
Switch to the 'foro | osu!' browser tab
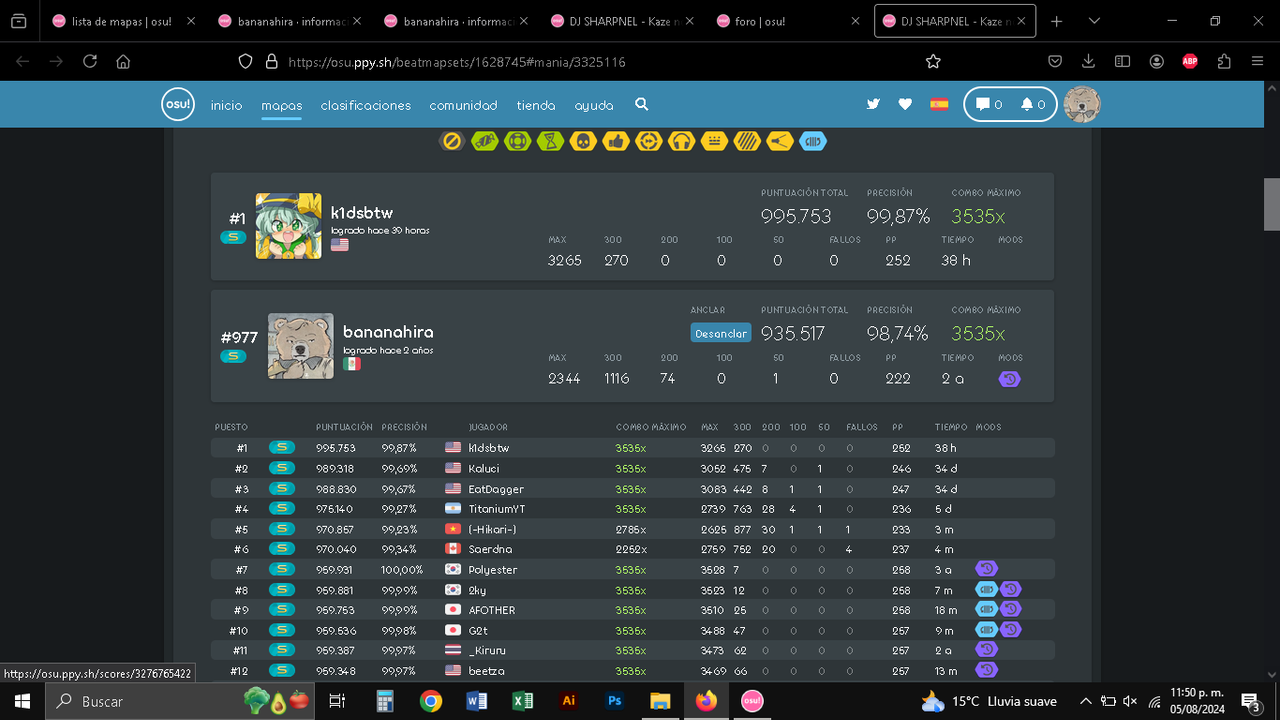pos(788,21)
